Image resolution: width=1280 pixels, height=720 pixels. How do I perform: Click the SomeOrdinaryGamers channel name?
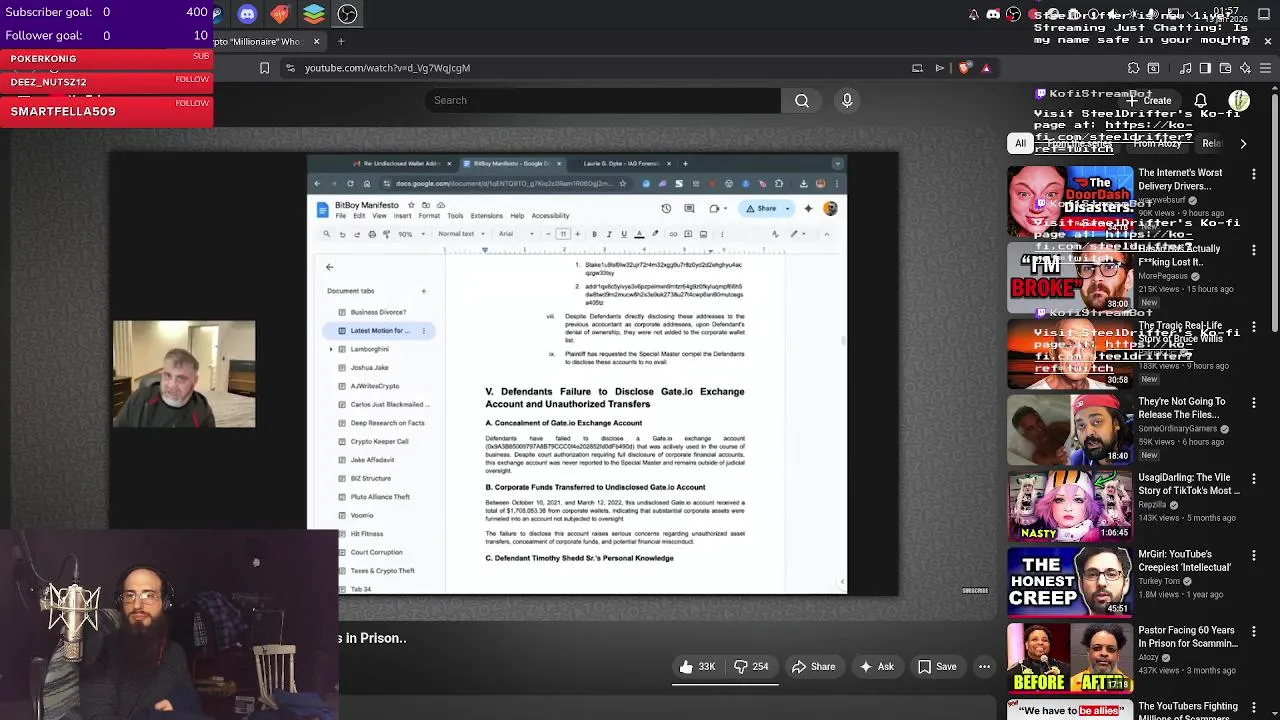tap(1177, 429)
